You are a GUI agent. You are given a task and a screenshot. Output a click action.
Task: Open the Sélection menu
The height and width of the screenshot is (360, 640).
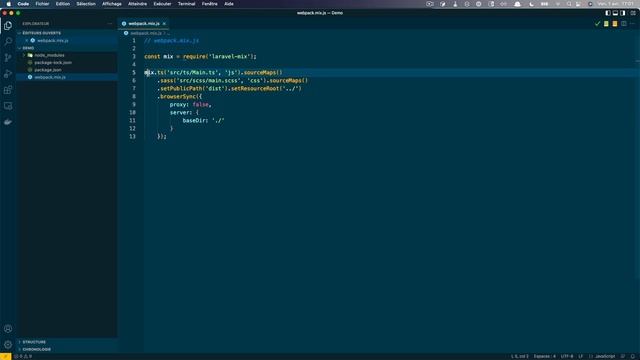[86, 4]
